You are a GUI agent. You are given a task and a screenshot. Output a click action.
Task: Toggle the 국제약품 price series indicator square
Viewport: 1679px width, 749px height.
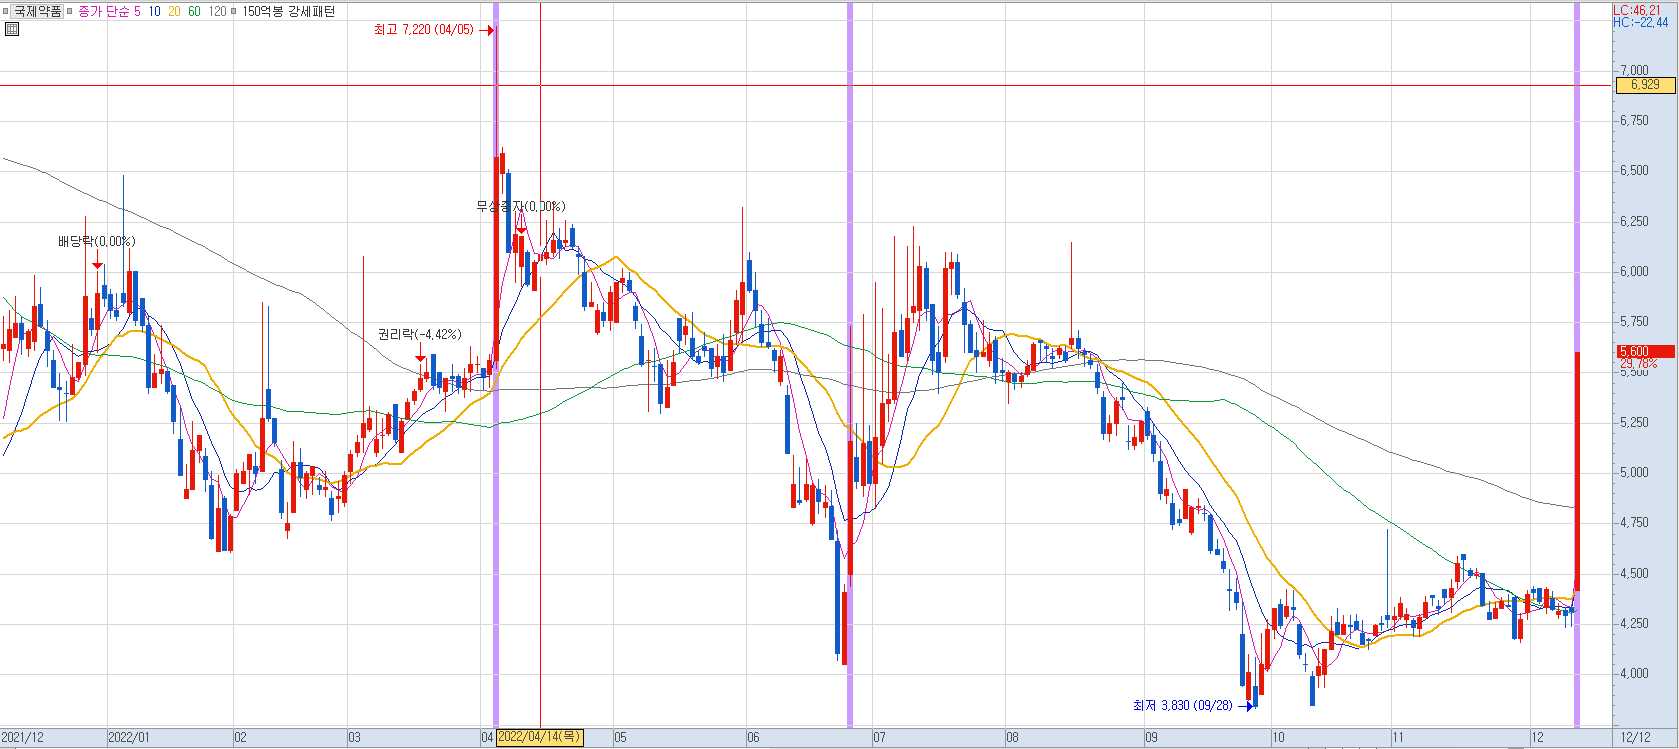click(6, 11)
